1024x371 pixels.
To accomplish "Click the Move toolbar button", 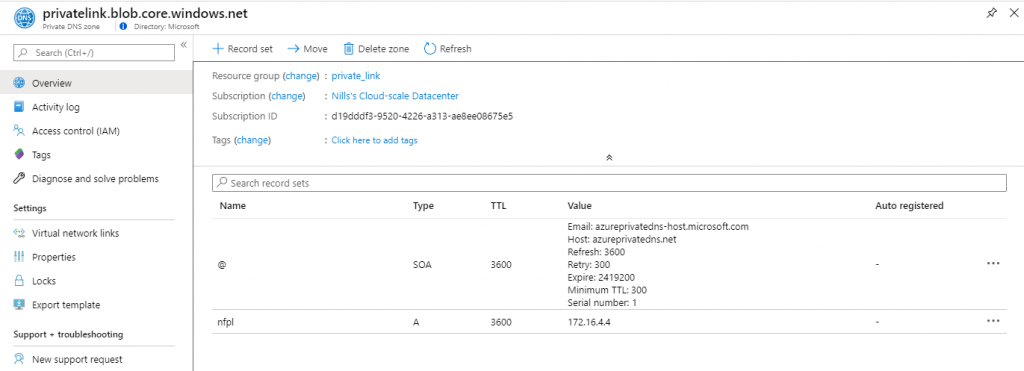I will click(x=308, y=48).
